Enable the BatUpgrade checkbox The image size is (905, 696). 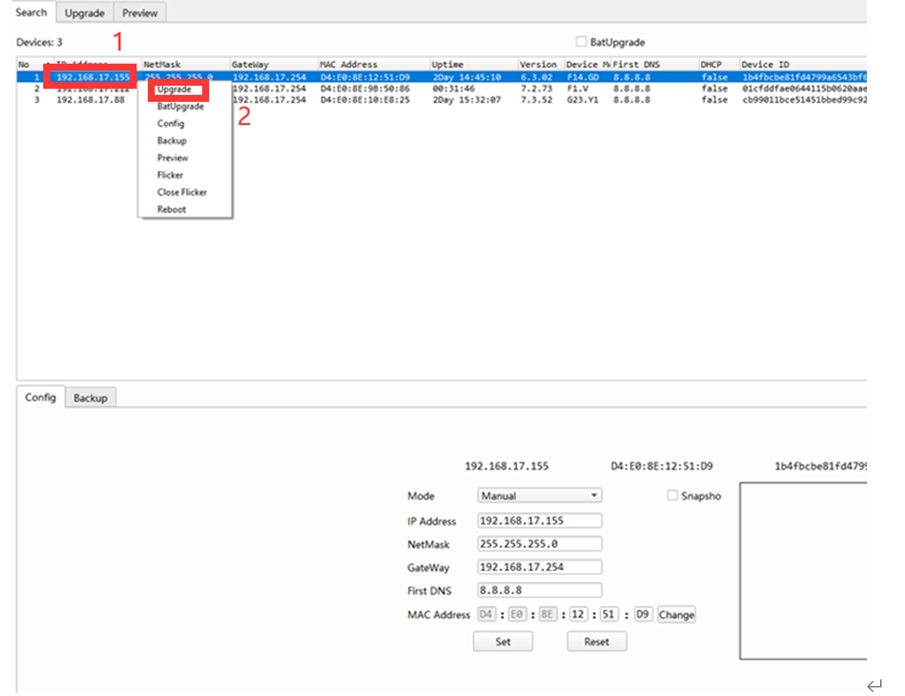tap(581, 42)
